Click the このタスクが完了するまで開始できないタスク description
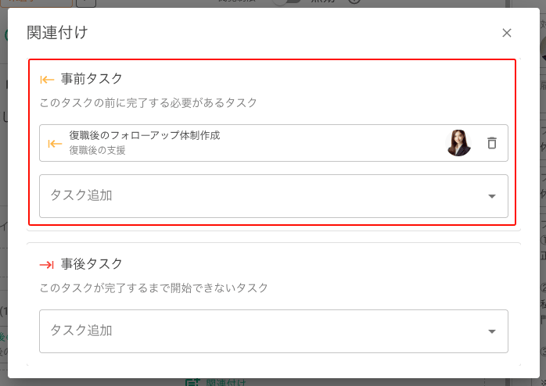 pyautogui.click(x=154, y=288)
